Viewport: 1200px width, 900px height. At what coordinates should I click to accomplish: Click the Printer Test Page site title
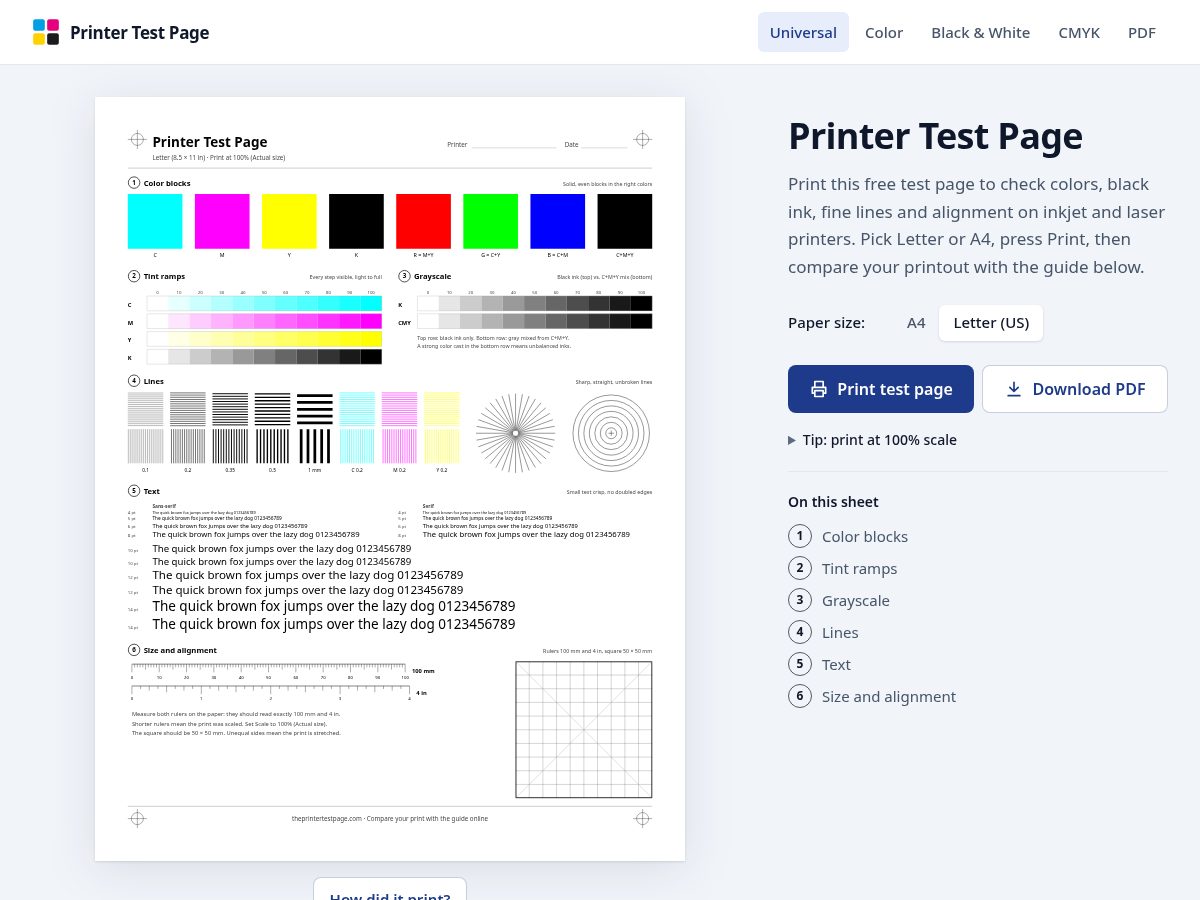coord(139,33)
